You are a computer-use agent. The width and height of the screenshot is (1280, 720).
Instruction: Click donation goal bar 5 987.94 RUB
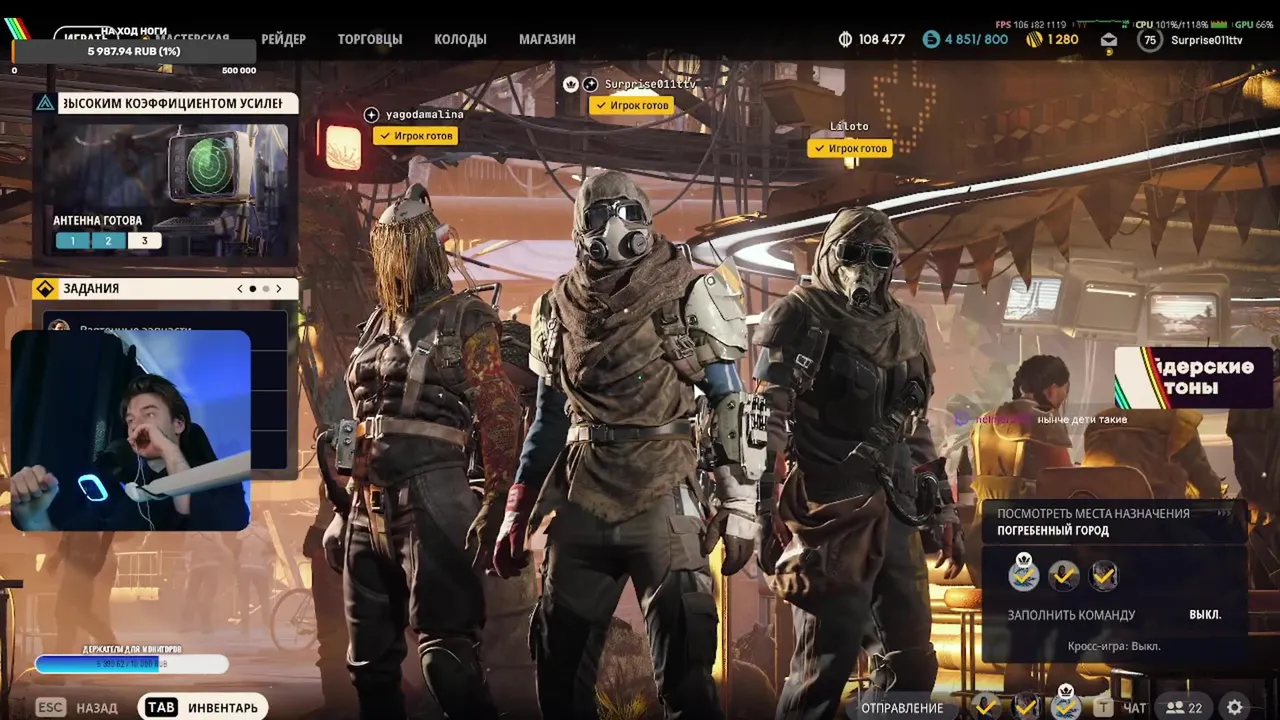click(x=134, y=51)
